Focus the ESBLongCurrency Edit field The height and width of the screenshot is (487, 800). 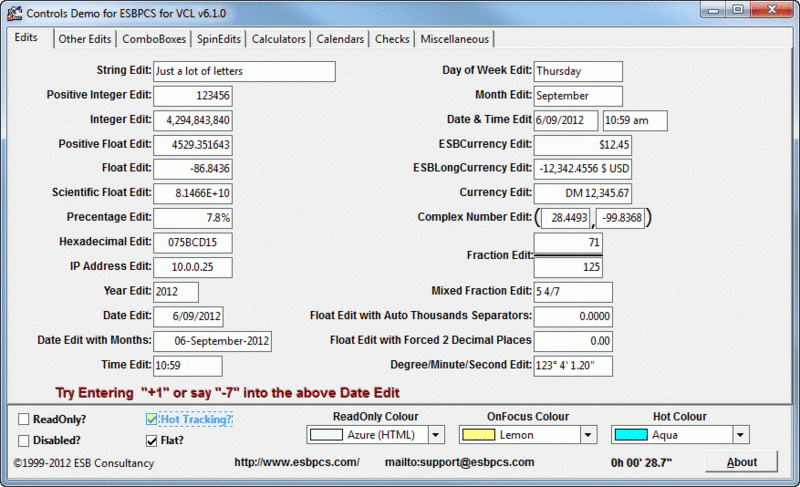583,169
